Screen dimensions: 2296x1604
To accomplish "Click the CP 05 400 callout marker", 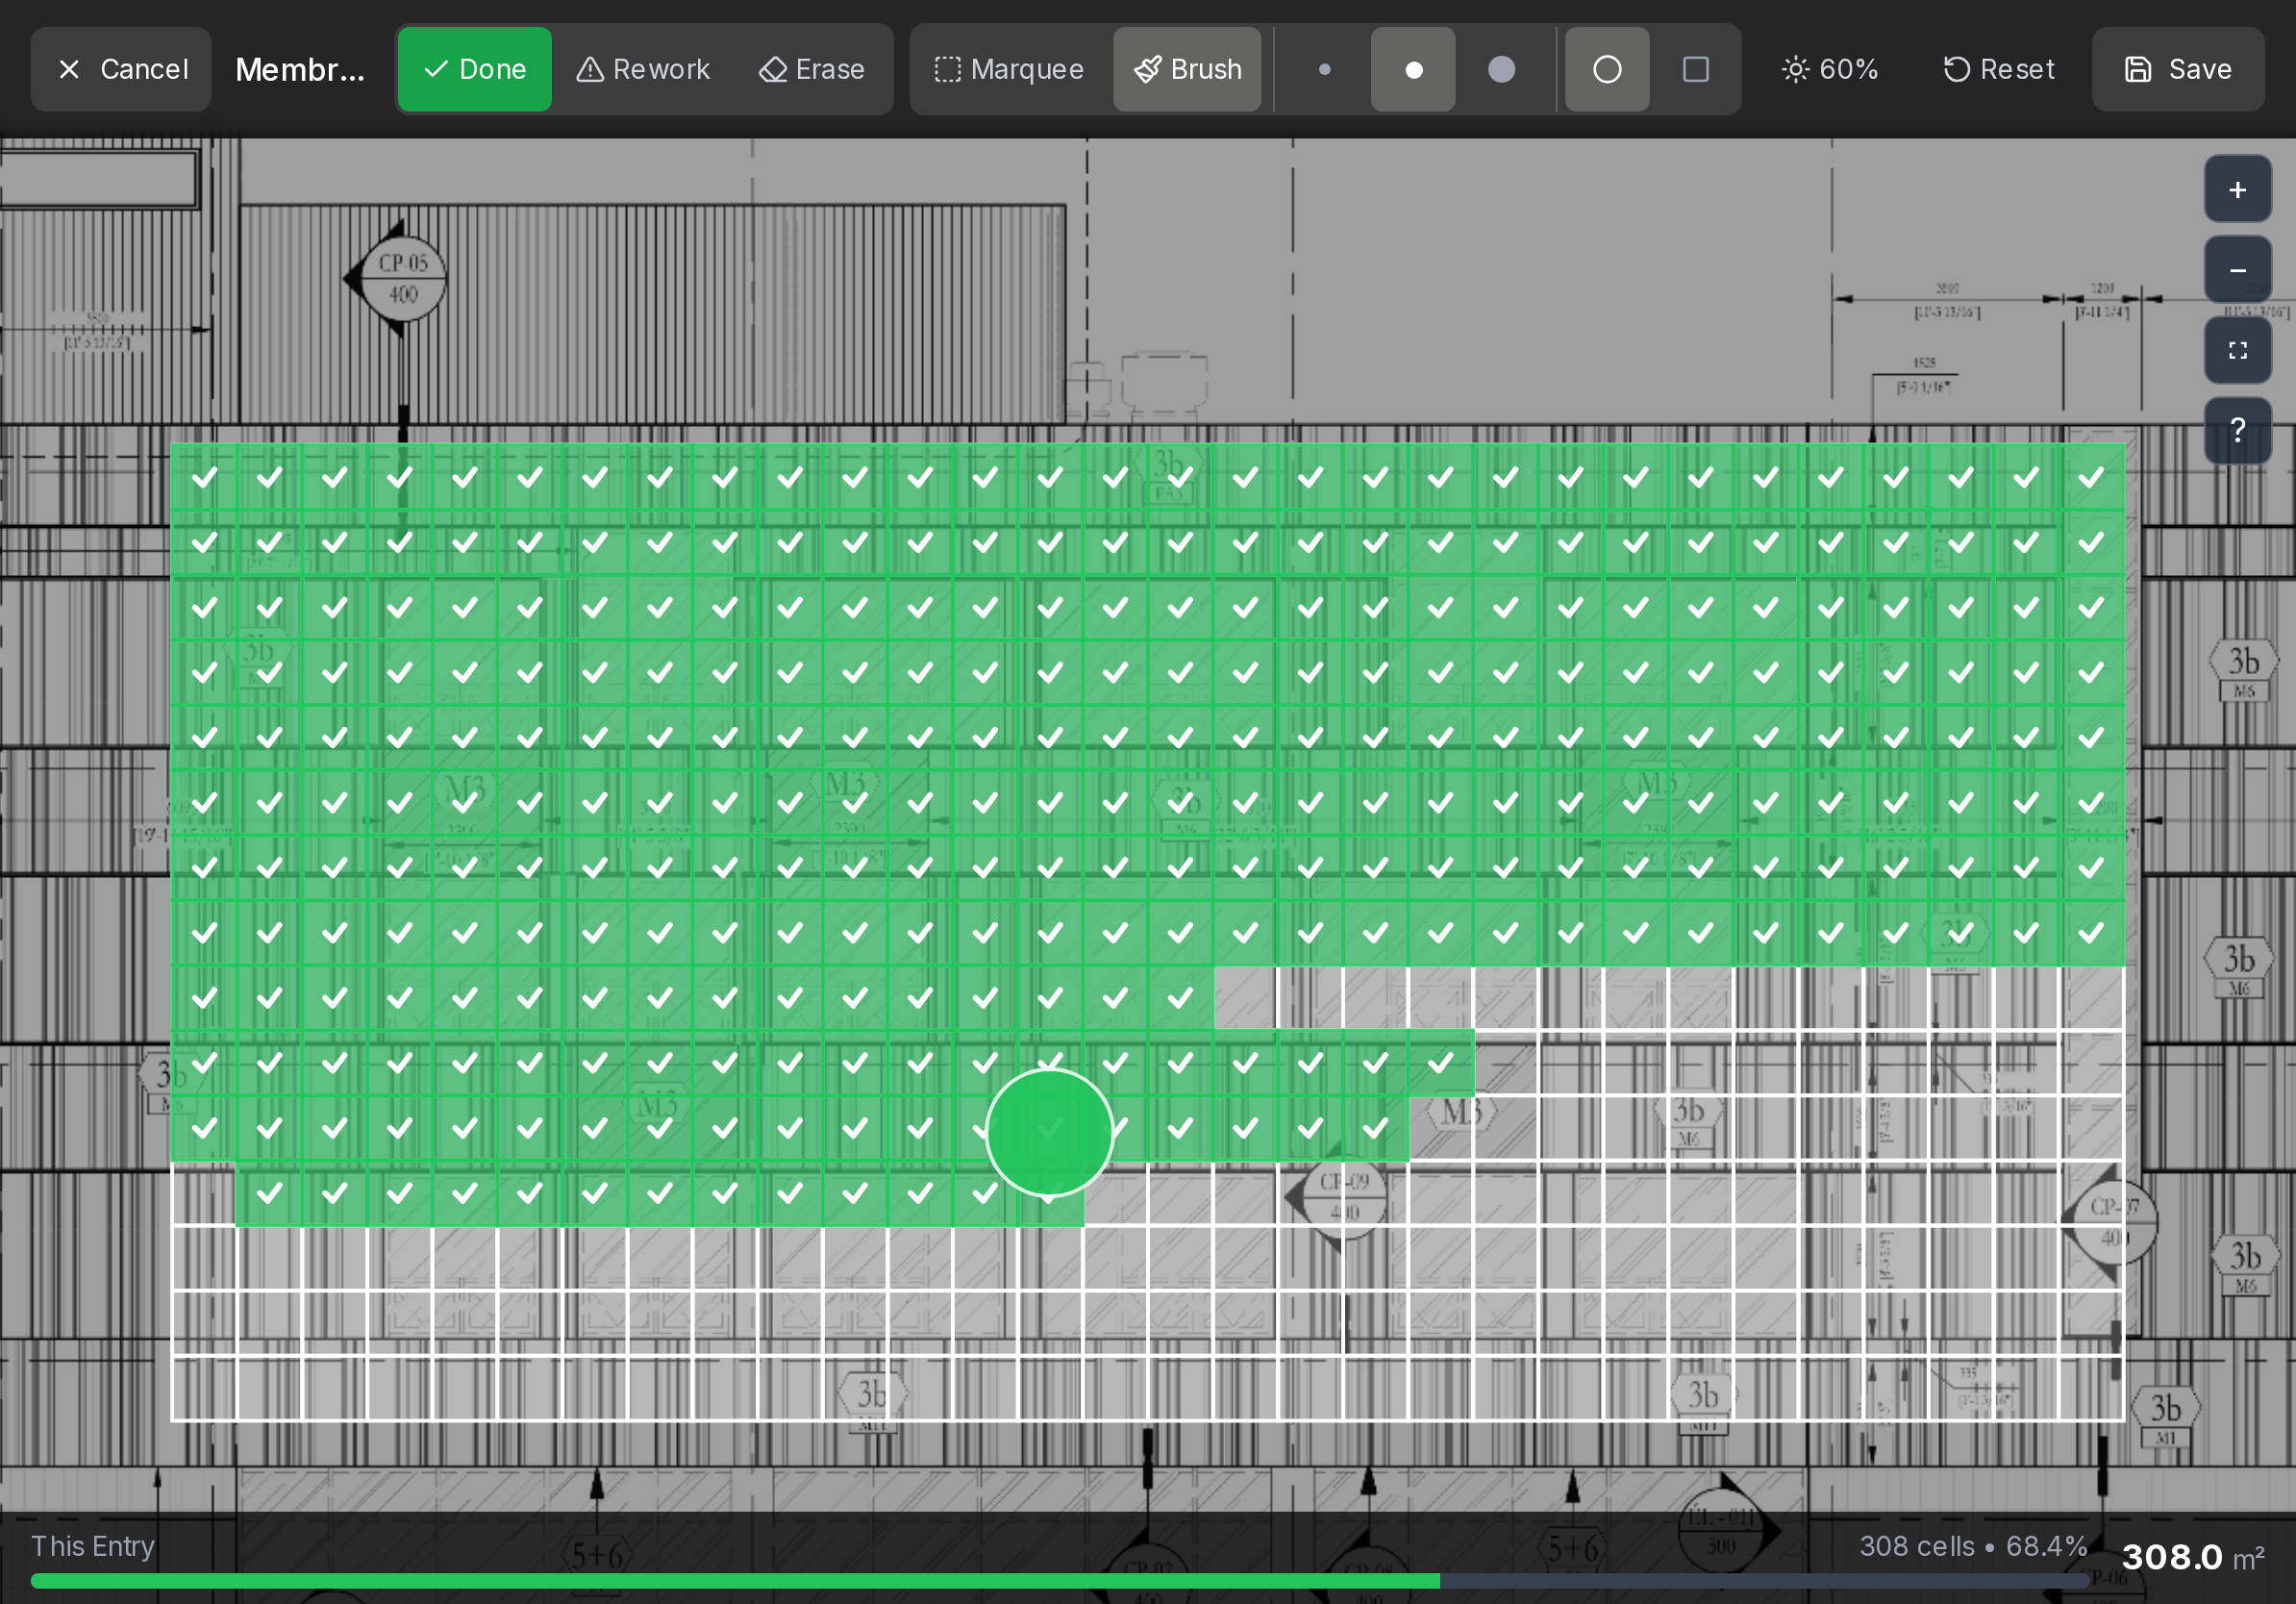I will pyautogui.click(x=402, y=279).
